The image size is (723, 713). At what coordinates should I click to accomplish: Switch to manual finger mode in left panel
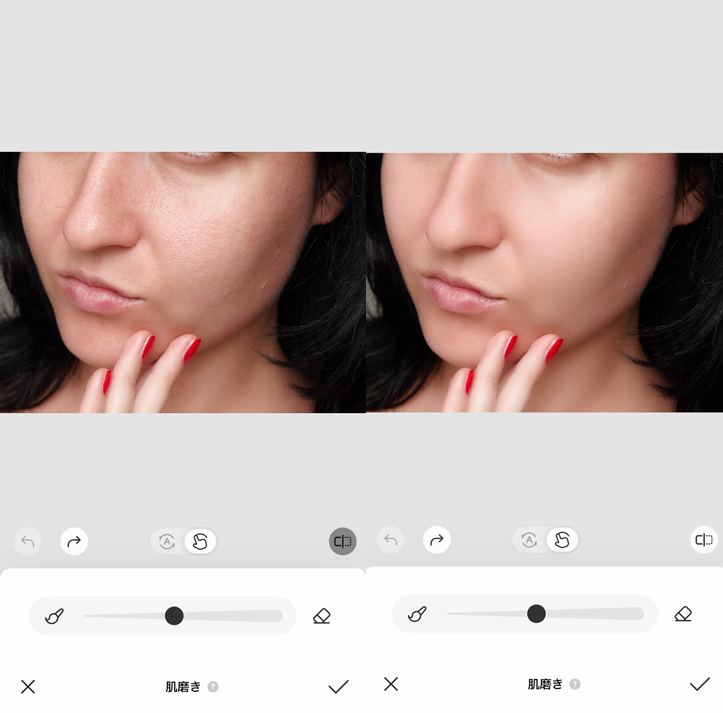coord(200,541)
